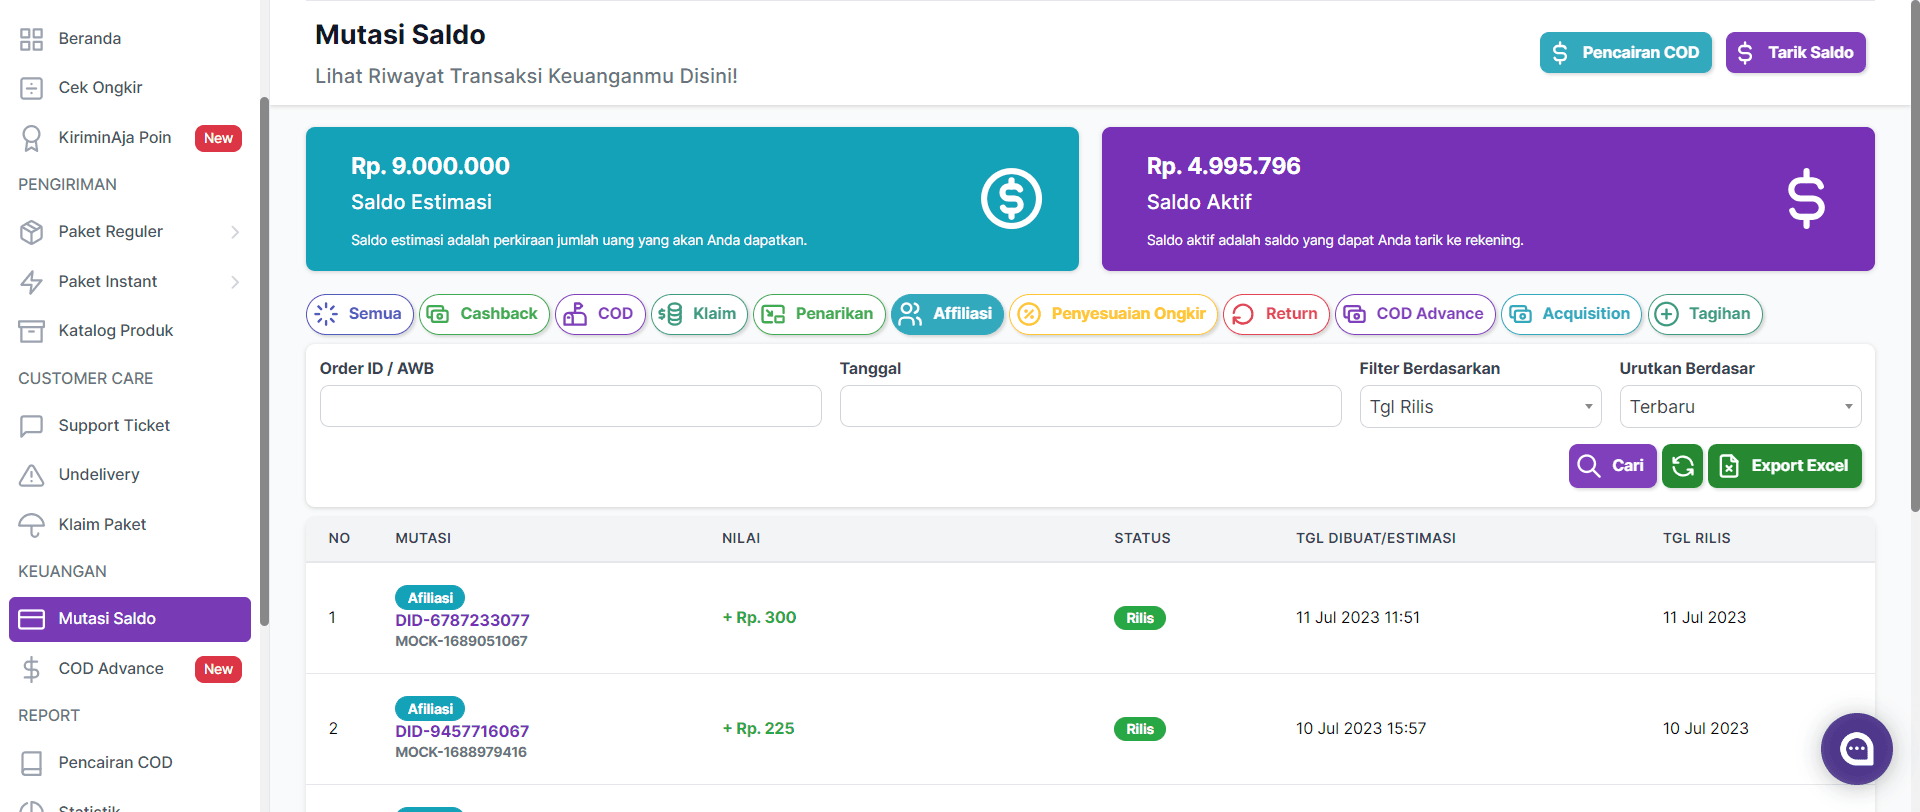The height and width of the screenshot is (812, 1920).
Task: Open the Urutkan Berdasar dropdown
Action: (1740, 407)
